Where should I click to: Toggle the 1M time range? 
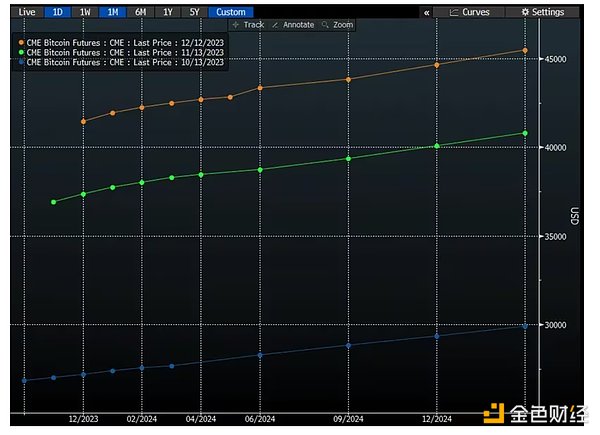point(114,12)
